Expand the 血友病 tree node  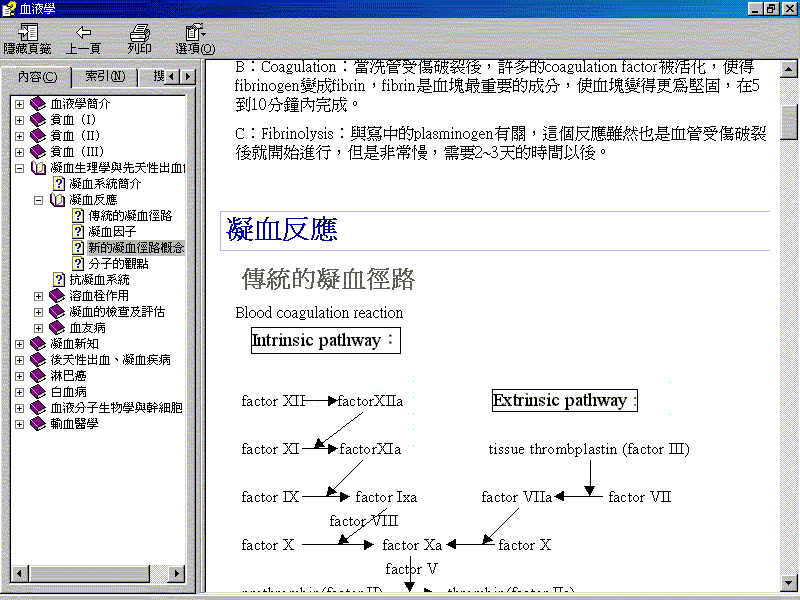coord(39,328)
